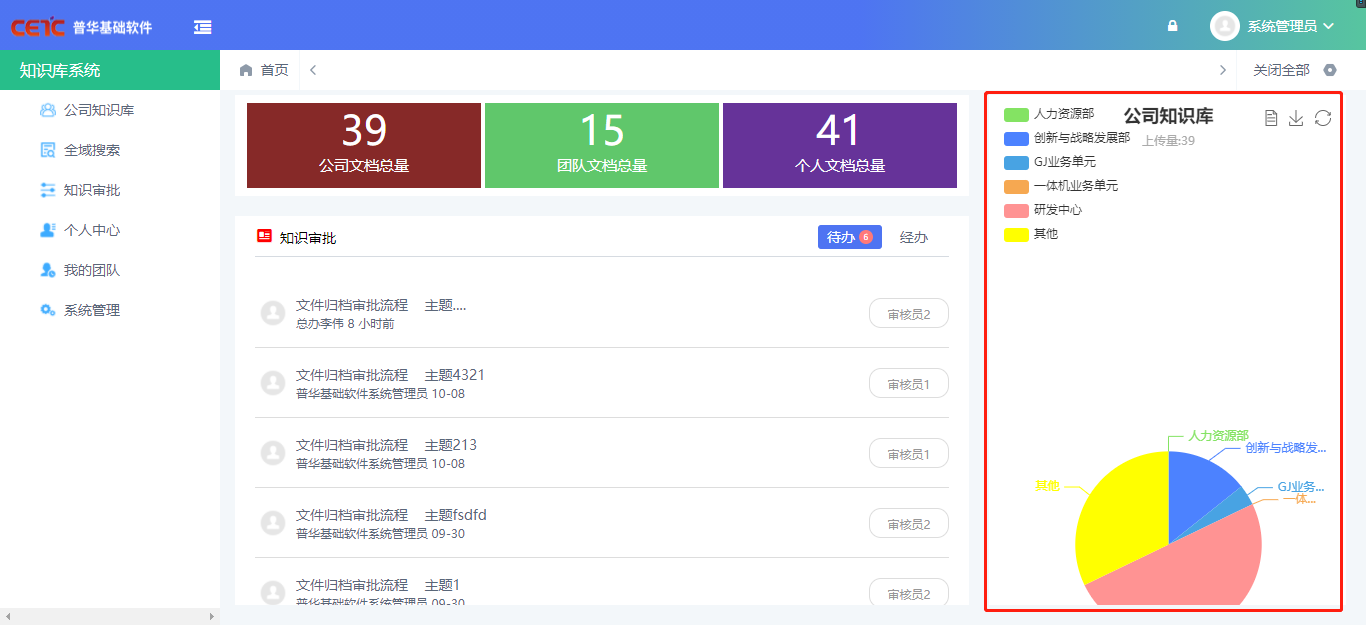This screenshot has width=1366, height=625.
Task: Open the chart data view icon
Action: pyautogui.click(x=1271, y=118)
